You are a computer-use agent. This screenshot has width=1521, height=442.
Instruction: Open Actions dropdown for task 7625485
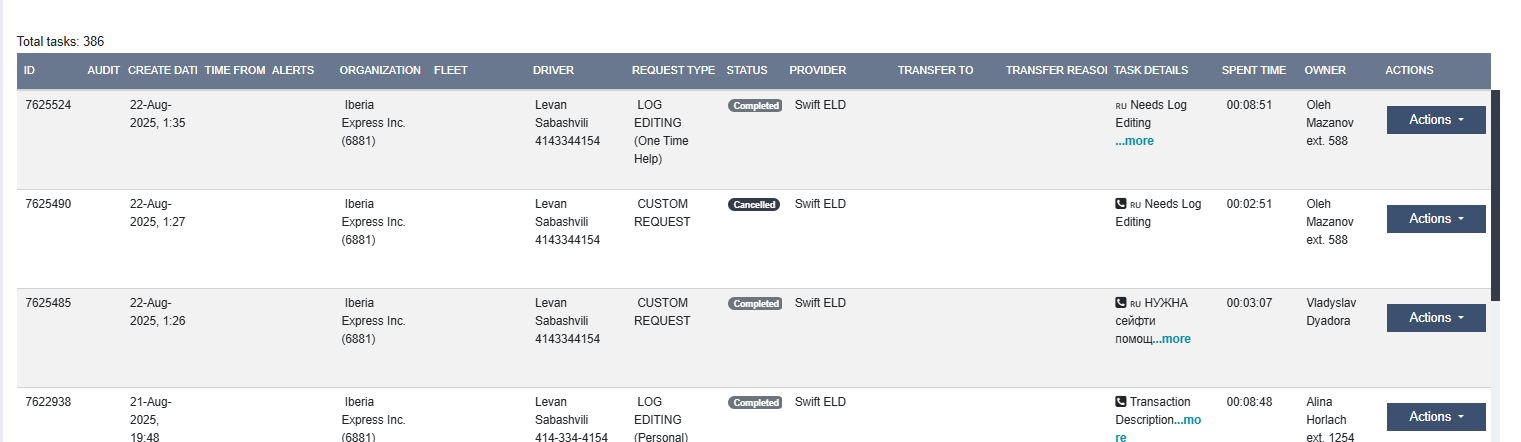tap(1436, 318)
